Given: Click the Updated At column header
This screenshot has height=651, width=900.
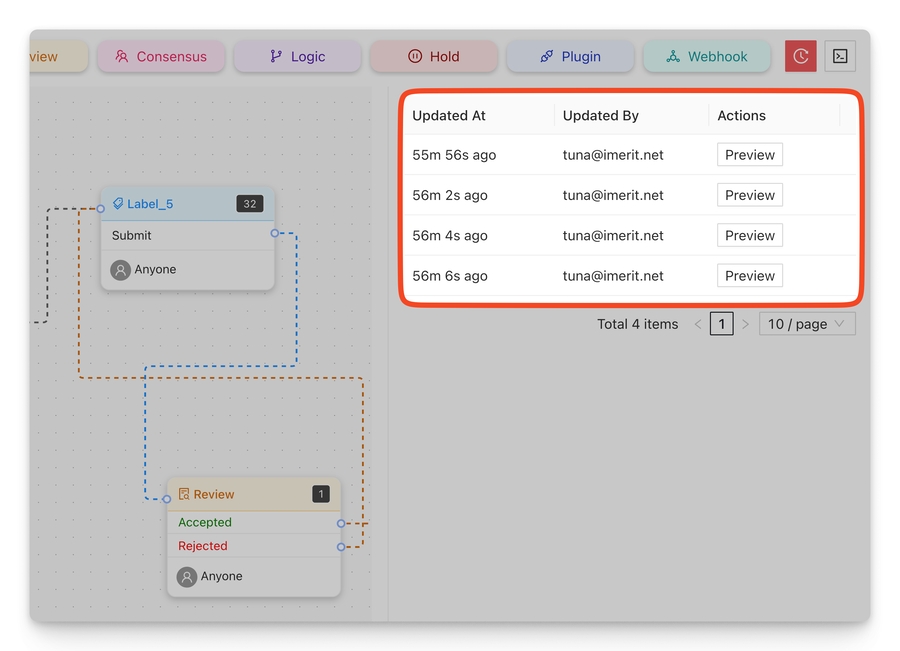Looking at the screenshot, I should tap(449, 116).
